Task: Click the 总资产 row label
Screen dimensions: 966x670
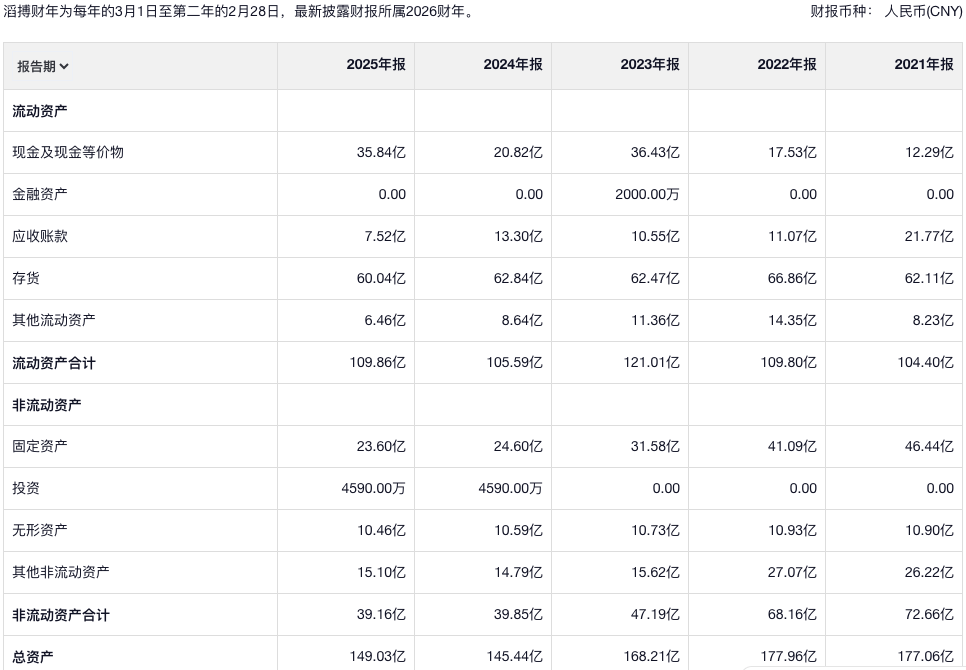Action: (x=33, y=657)
